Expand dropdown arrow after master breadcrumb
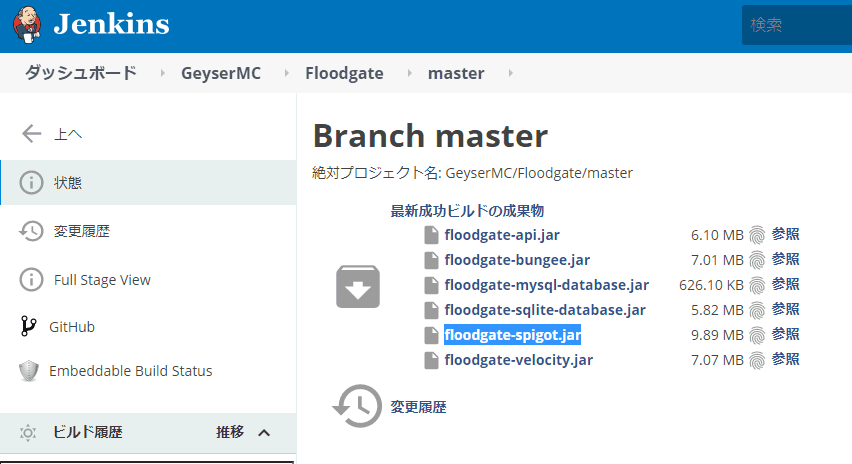This screenshot has height=464, width=852. pos(510,73)
